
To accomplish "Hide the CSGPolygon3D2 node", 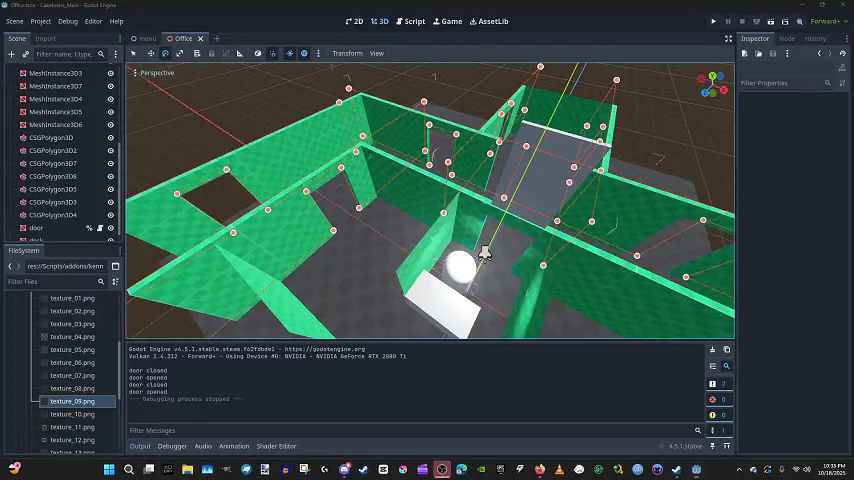I will (x=111, y=150).
